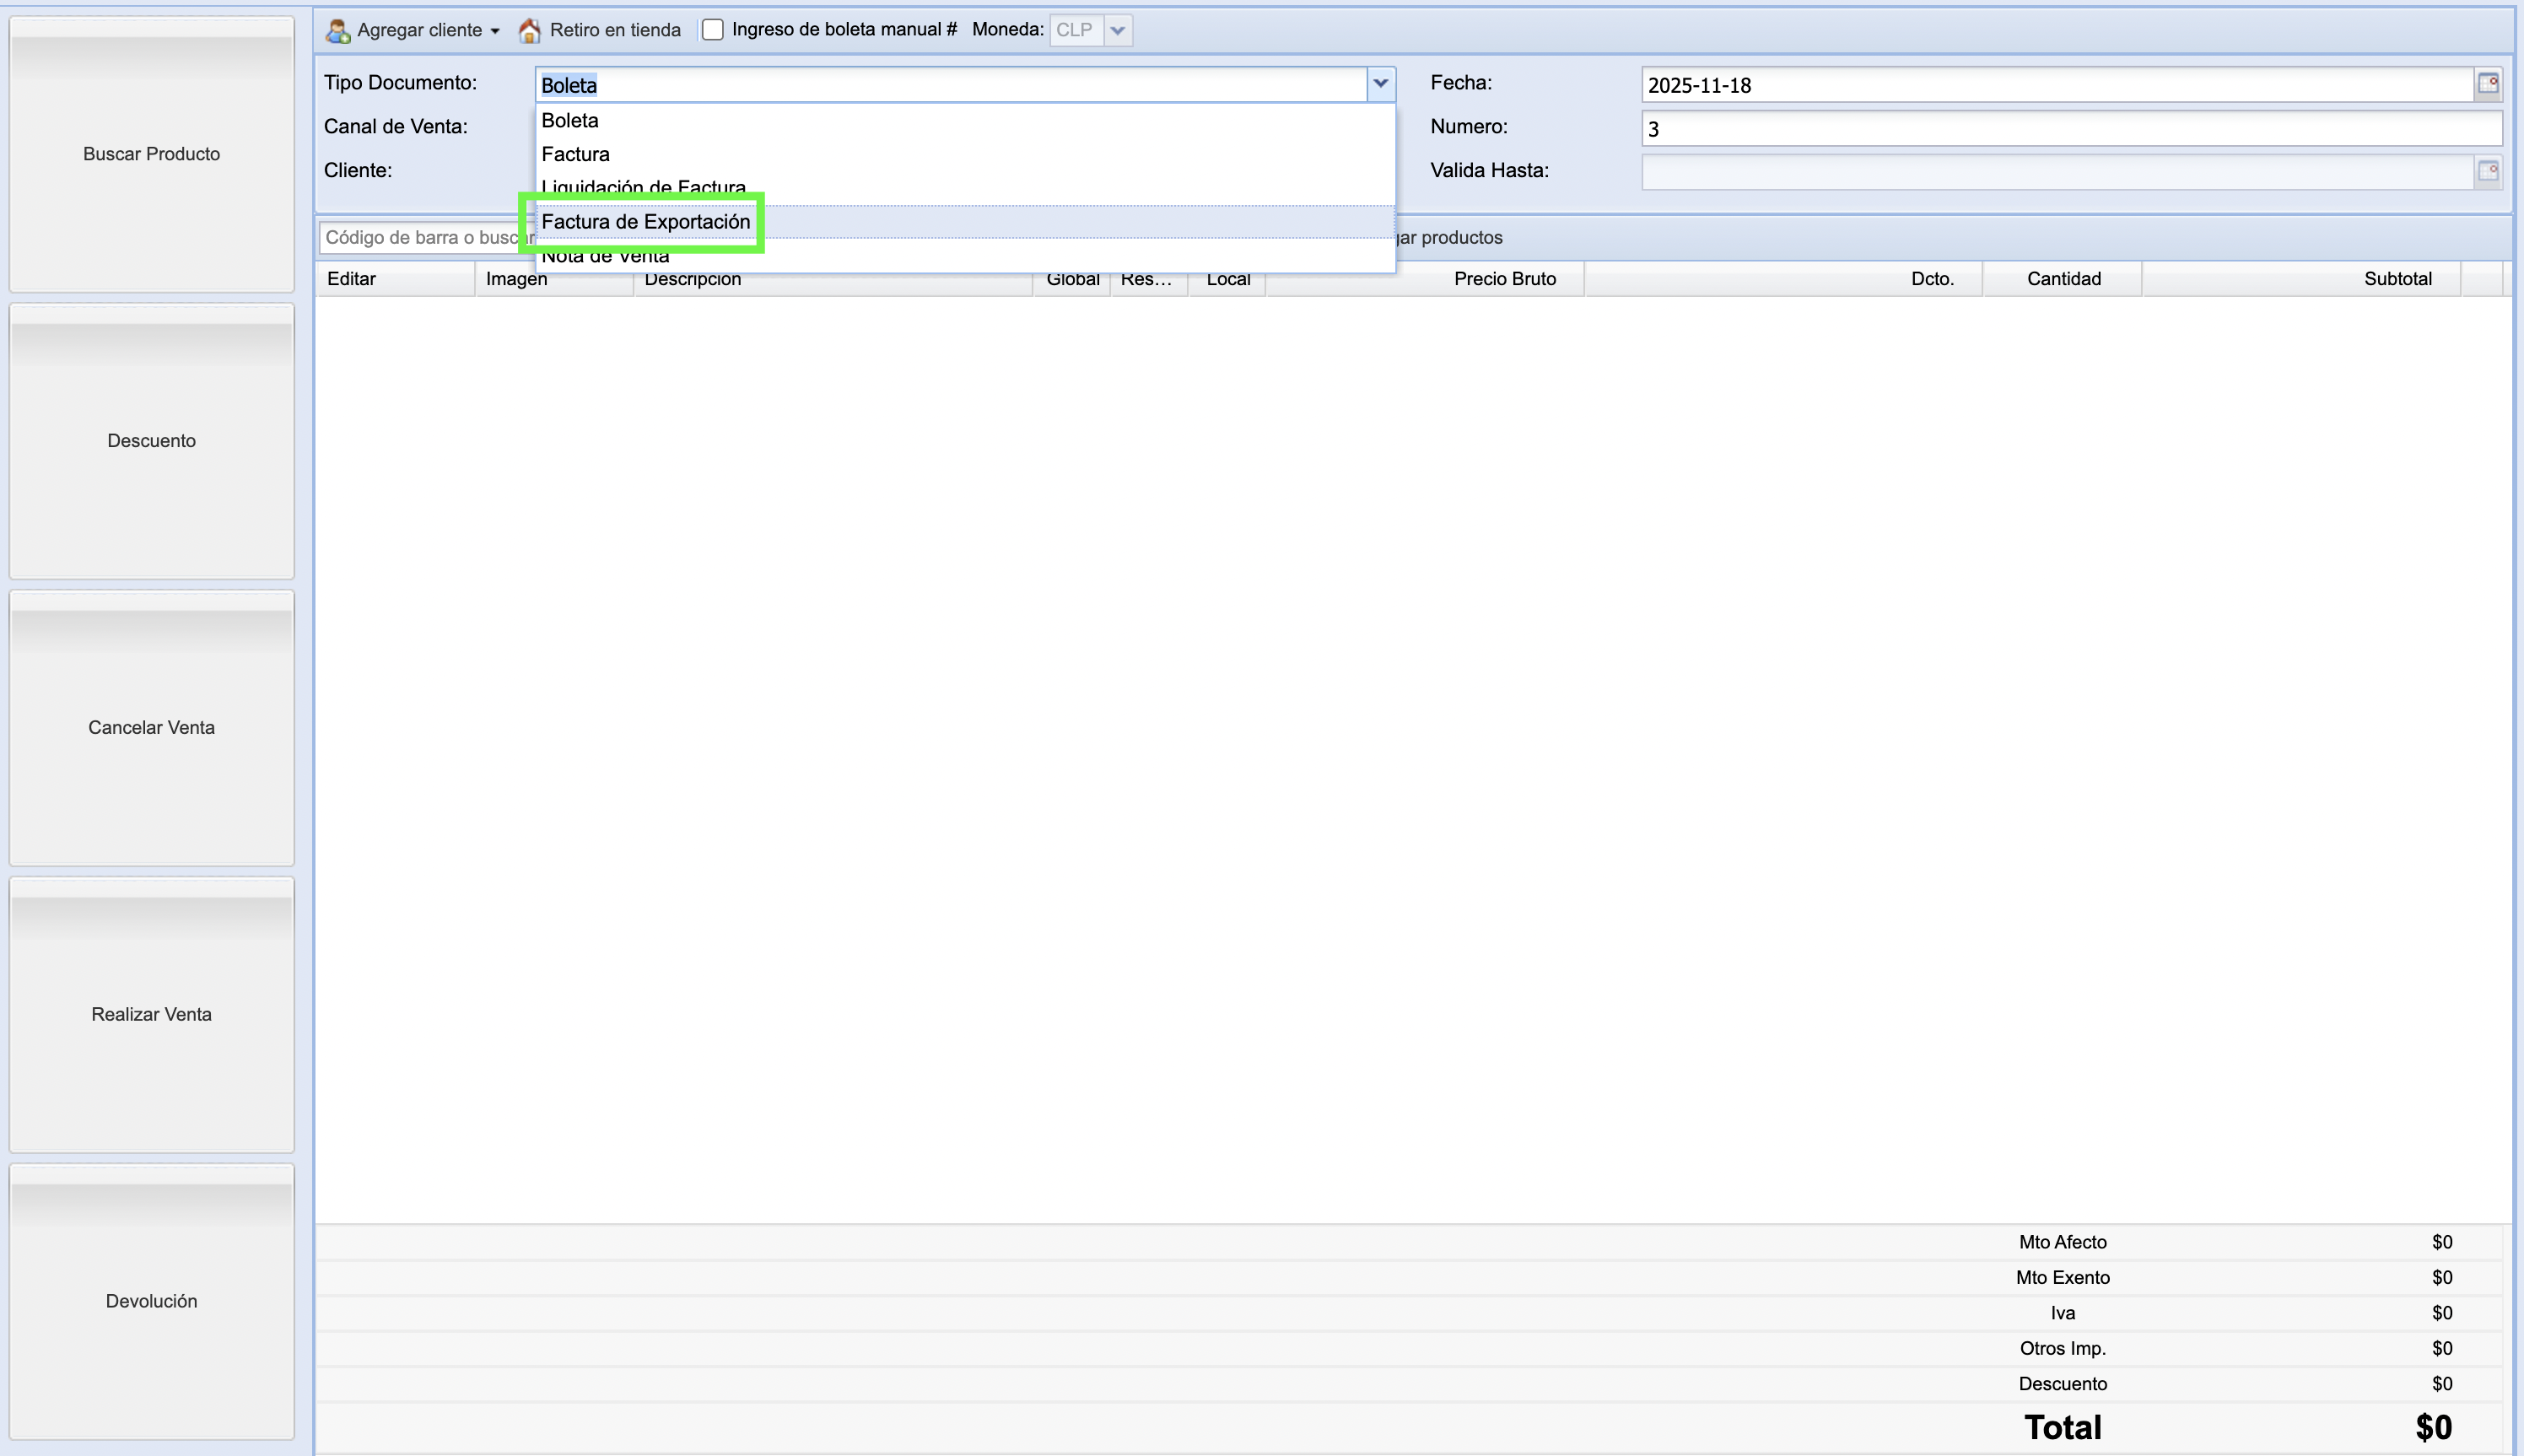Collapse the Tipo Documento dropdown arrow

point(1380,84)
